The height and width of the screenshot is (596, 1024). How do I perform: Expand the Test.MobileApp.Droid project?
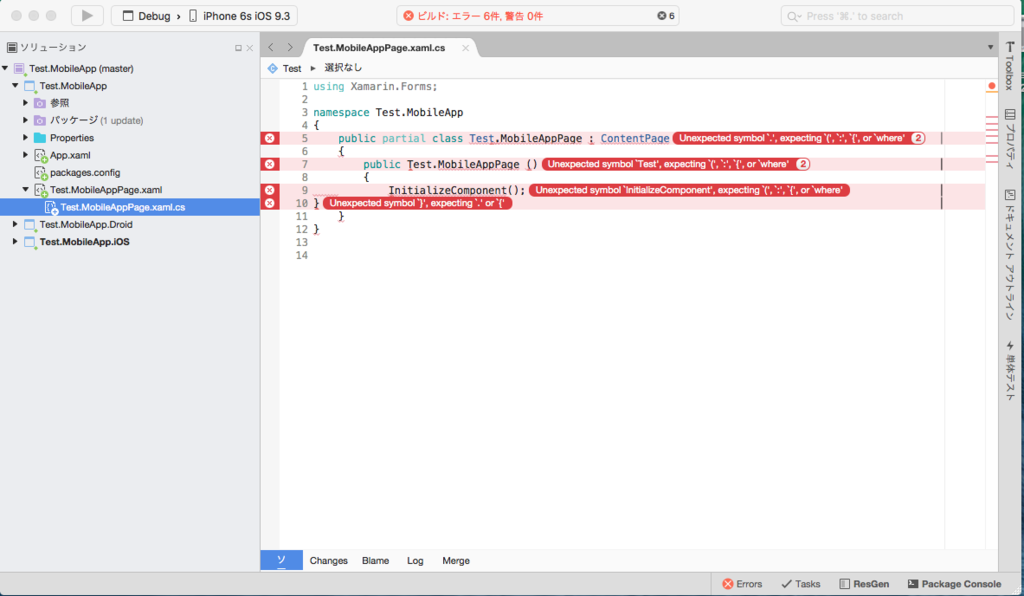click(x=15, y=224)
